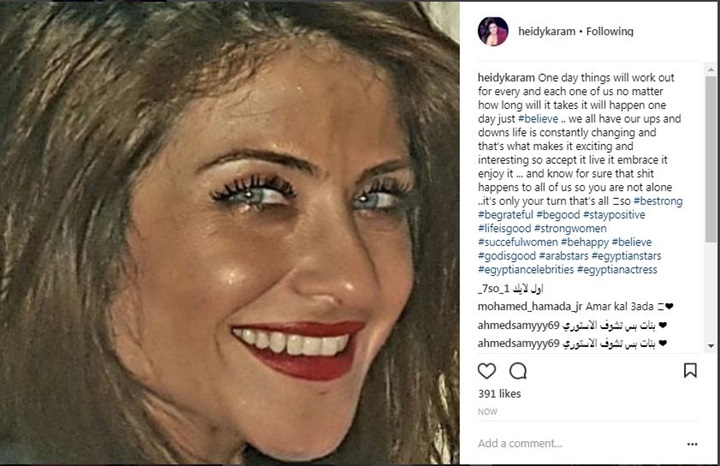The height and width of the screenshot is (466, 720).
Task: Open the three-dot more options menu
Action: [692, 444]
